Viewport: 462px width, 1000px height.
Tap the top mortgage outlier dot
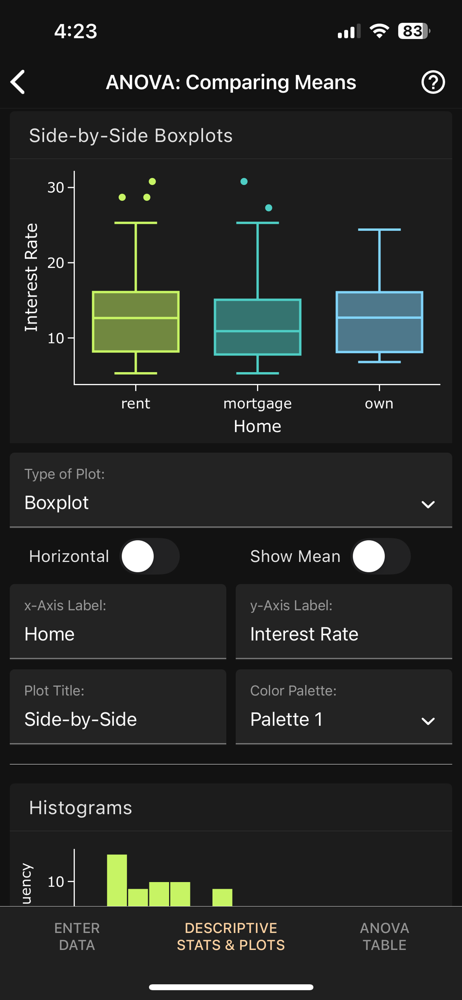(x=244, y=182)
